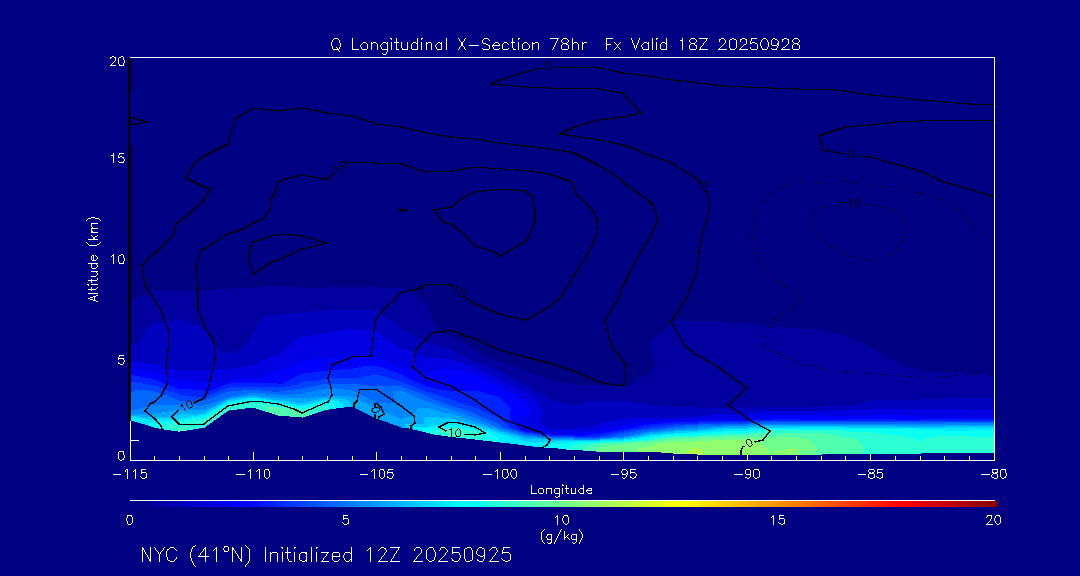Click the 15 km altitude tick label
Screen dimensions: 1080x576
click(x=115, y=159)
